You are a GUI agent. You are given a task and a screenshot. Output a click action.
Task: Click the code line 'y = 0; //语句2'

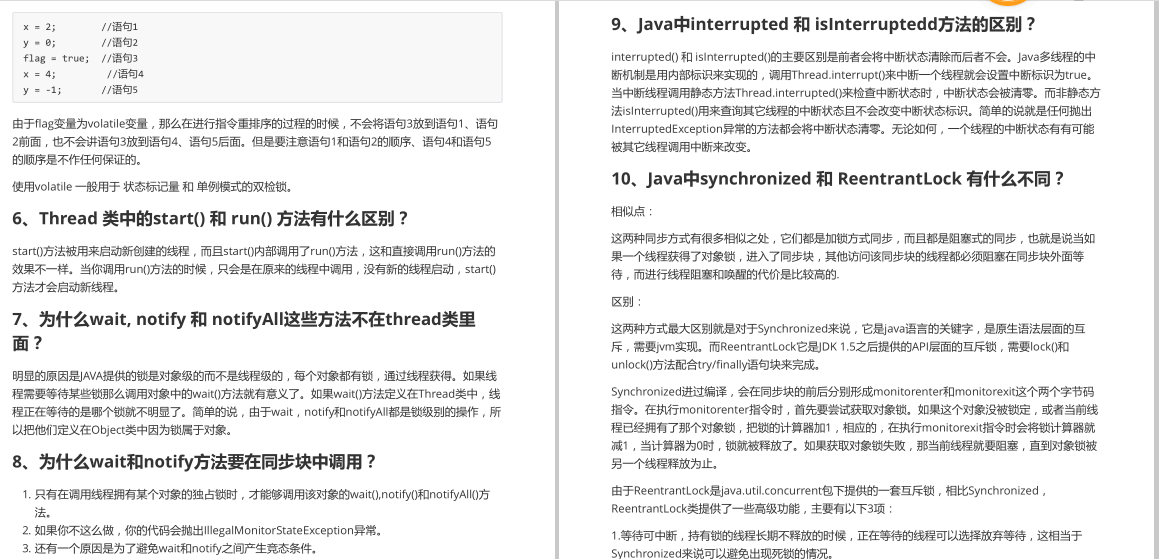point(80,42)
